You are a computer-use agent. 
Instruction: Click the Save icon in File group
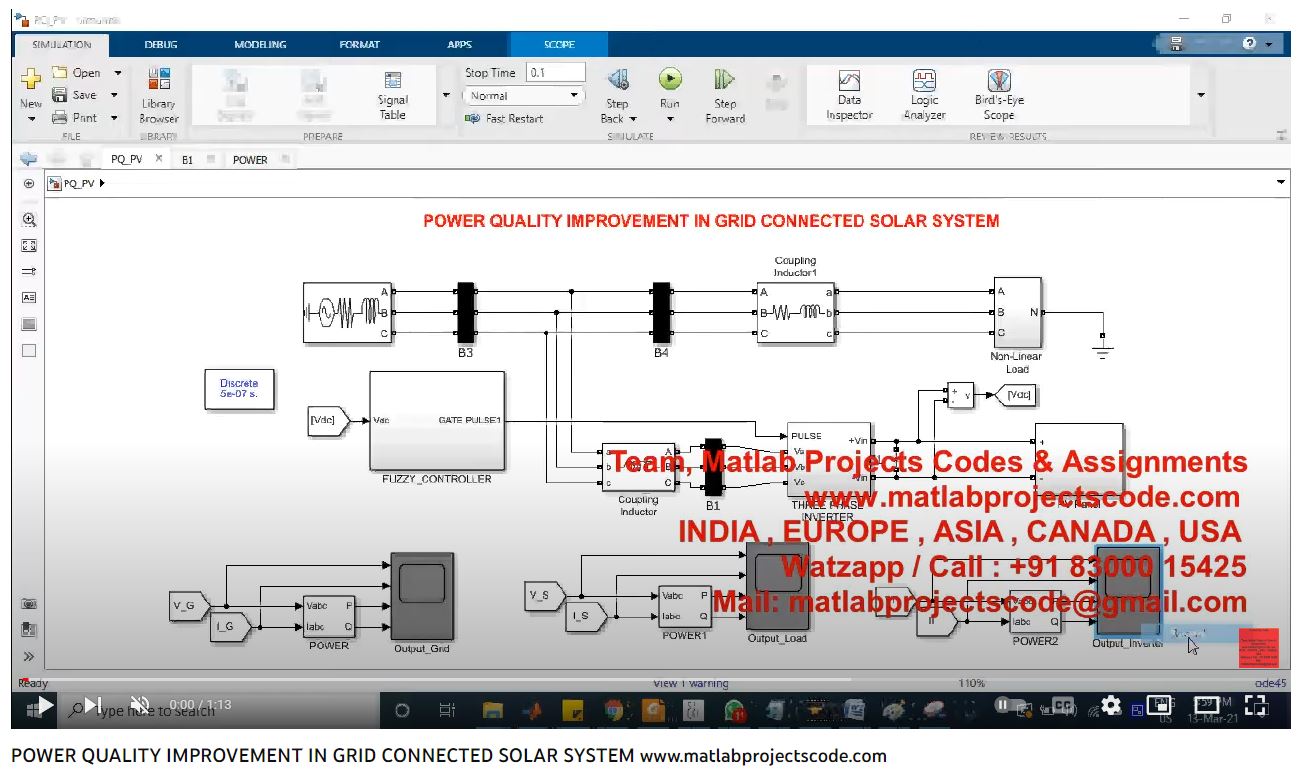click(60, 95)
